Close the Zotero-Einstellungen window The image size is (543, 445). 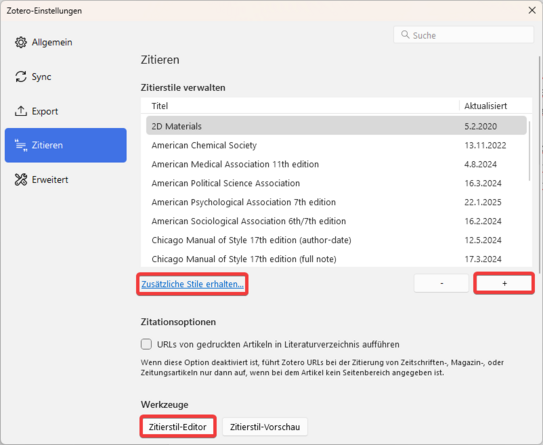(x=532, y=10)
